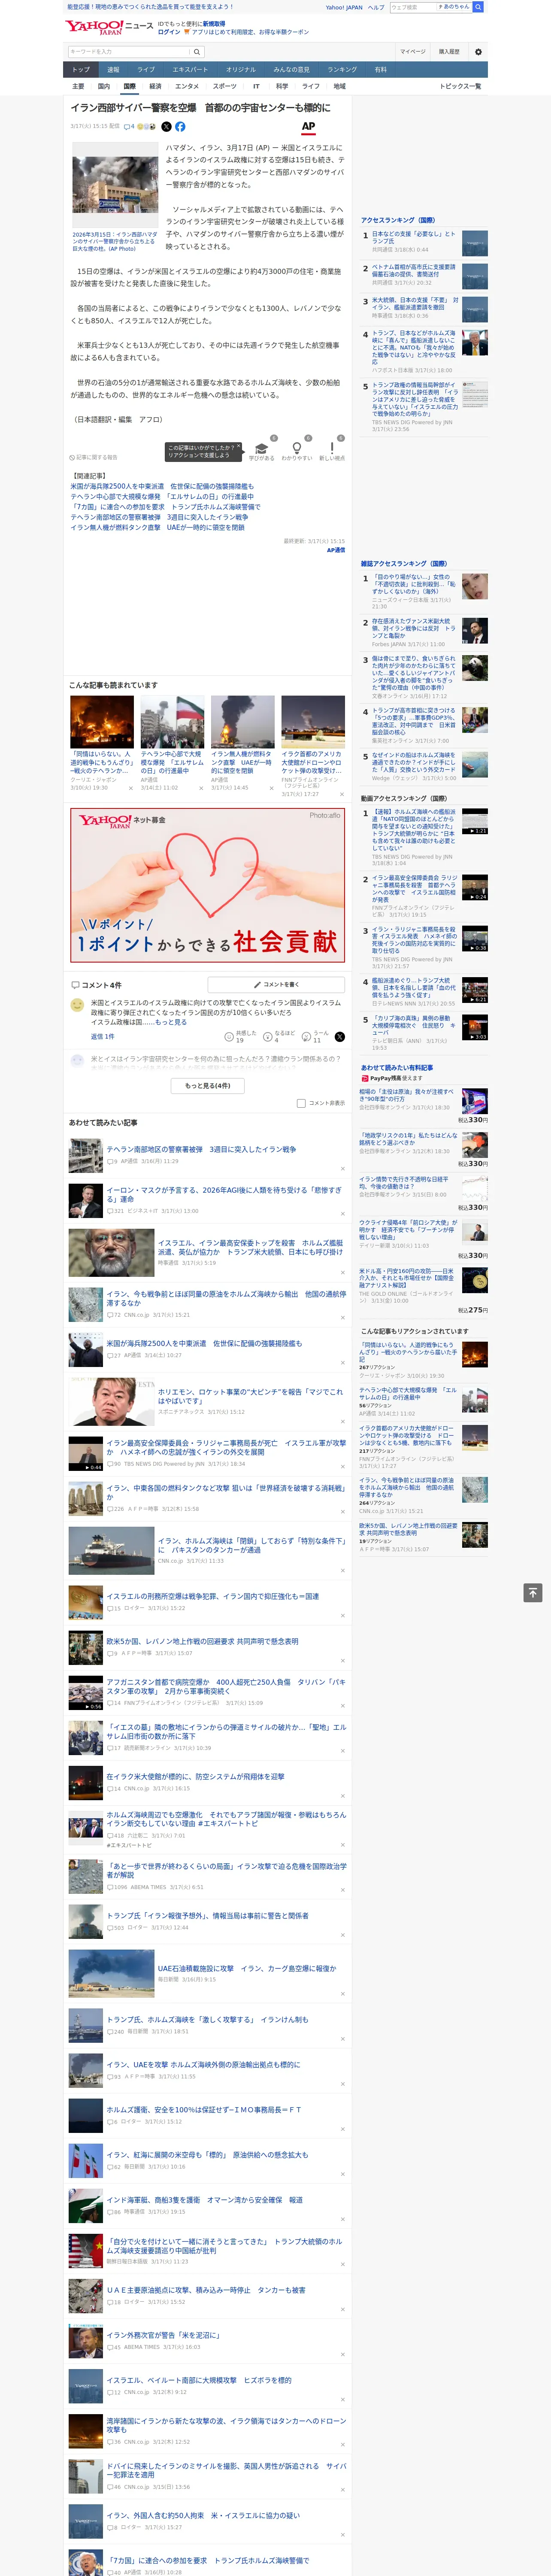
Task: Select the ランキング main tab
Action: pyautogui.click(x=342, y=70)
